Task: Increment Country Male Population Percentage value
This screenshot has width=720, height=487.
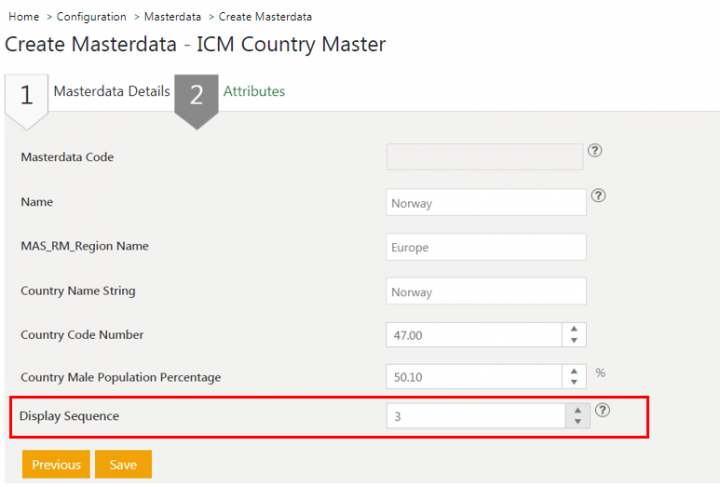Action: tap(574, 370)
